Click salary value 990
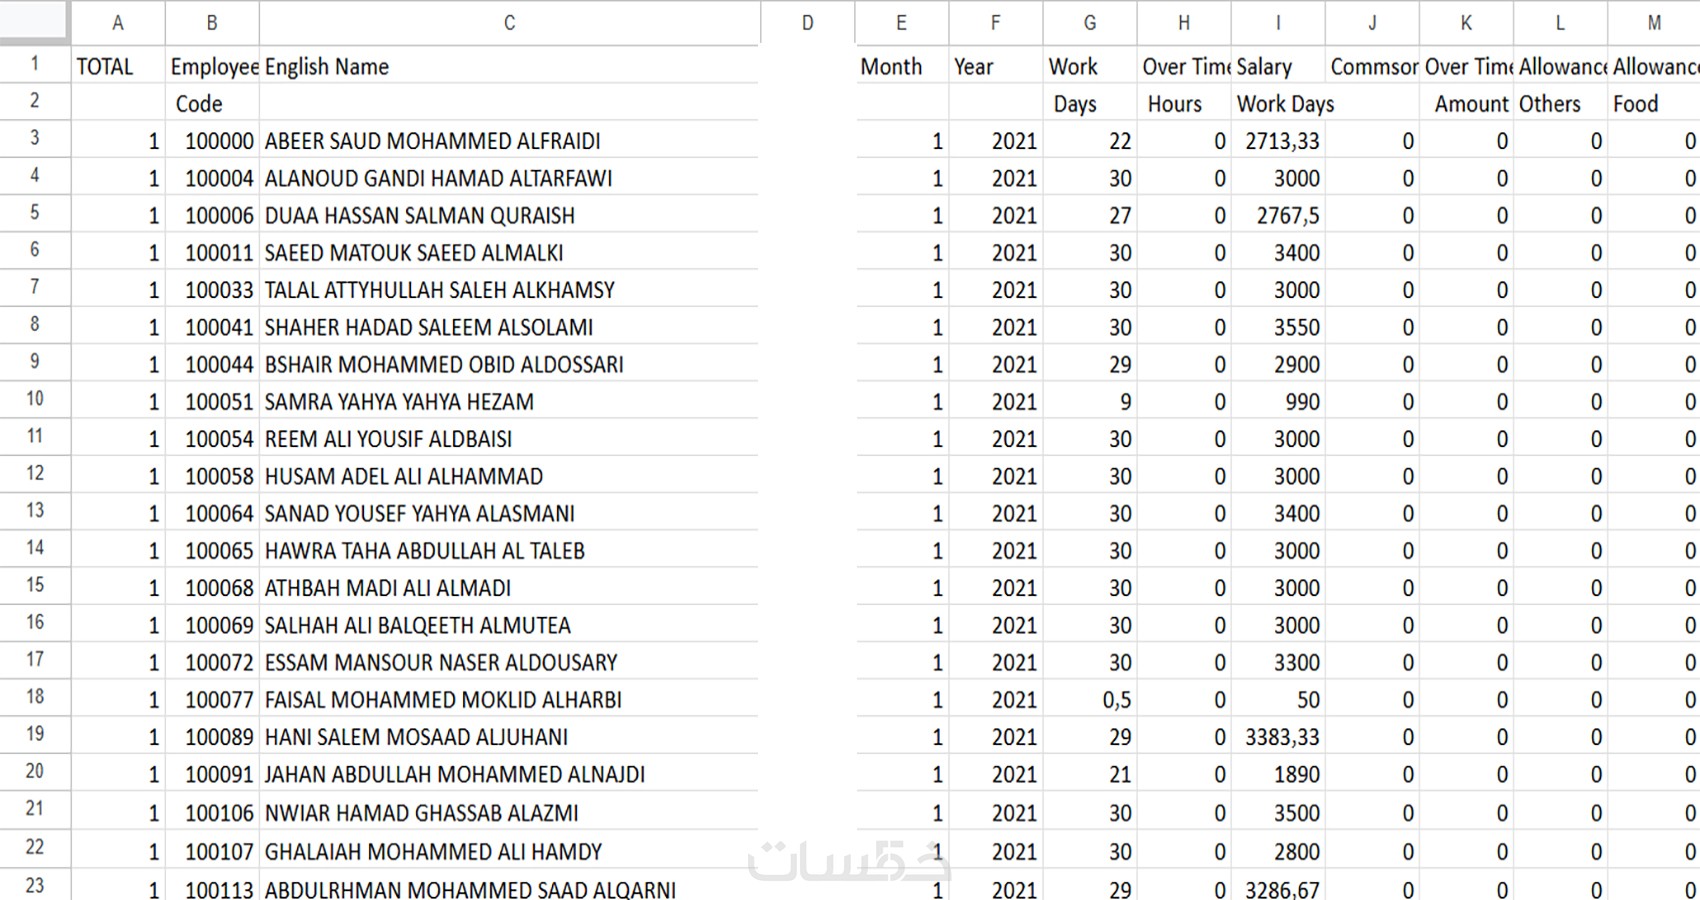Viewport: 1700px width, 900px height. 1302,402
